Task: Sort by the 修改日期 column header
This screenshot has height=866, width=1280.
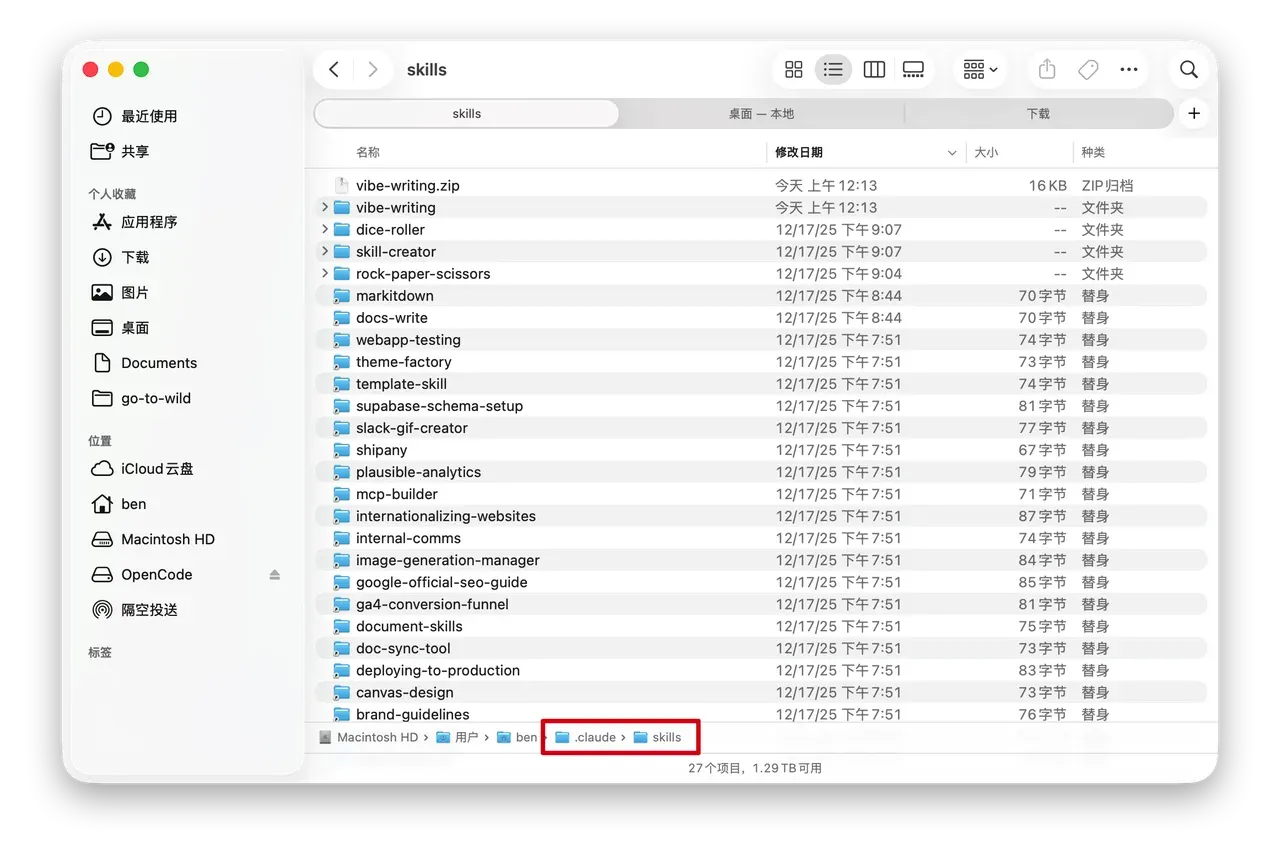Action: (799, 152)
